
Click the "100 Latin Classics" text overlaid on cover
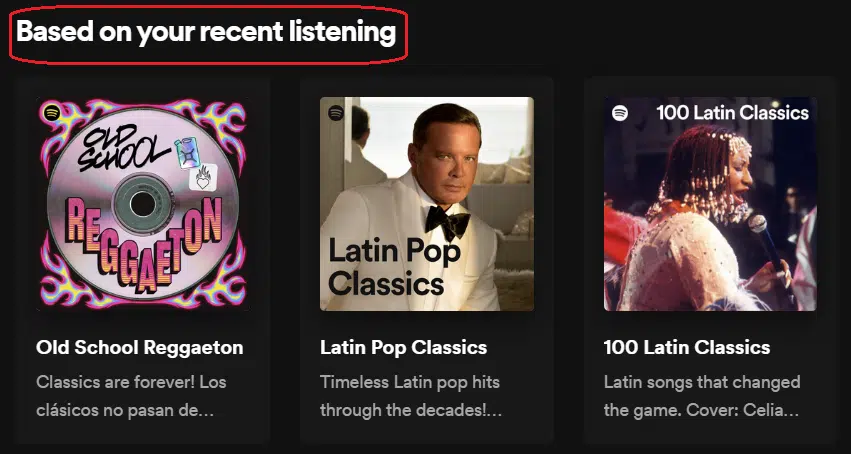(732, 113)
